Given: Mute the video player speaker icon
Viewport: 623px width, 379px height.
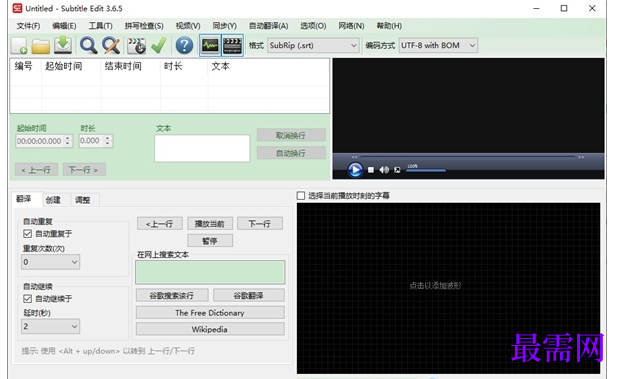Looking at the screenshot, I should (x=384, y=170).
